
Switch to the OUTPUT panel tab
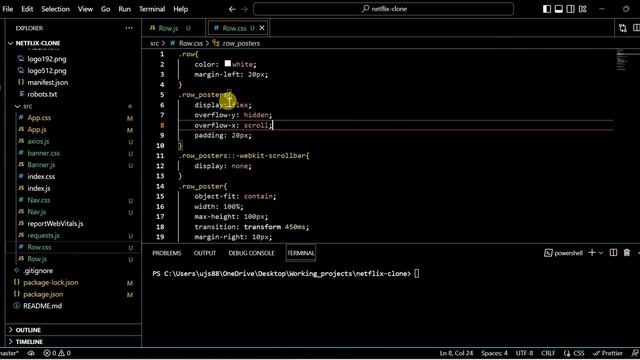click(x=204, y=253)
